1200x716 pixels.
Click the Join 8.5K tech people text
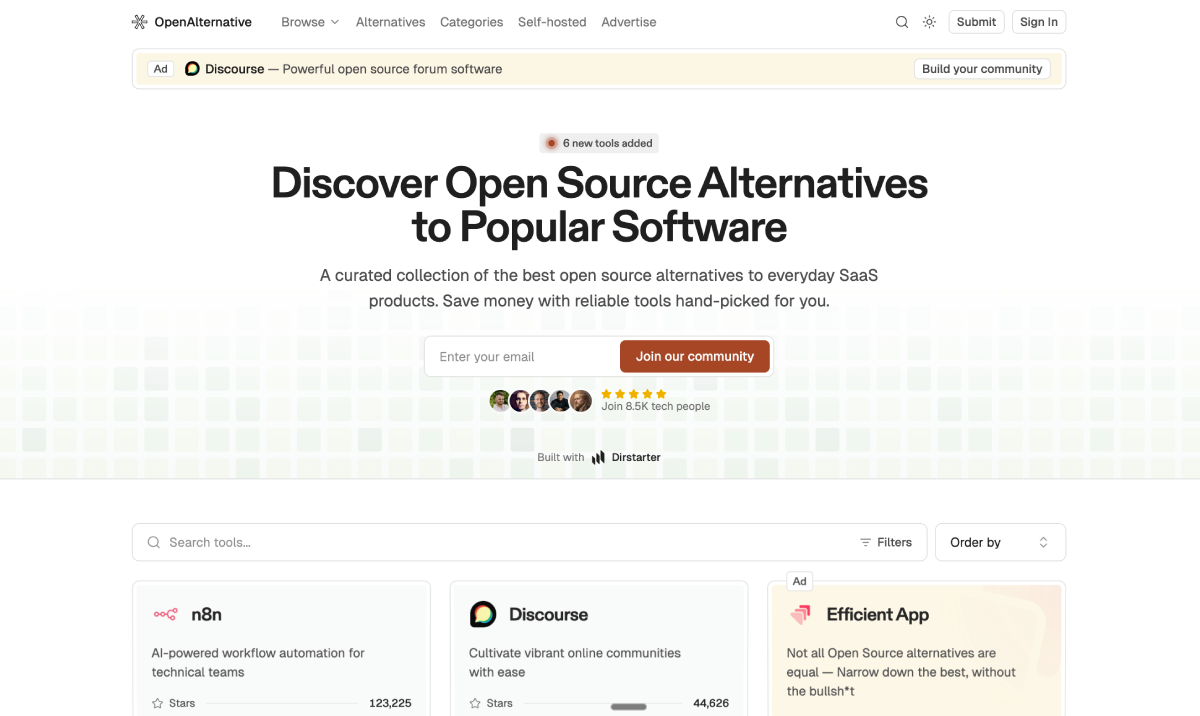pyautogui.click(x=655, y=406)
